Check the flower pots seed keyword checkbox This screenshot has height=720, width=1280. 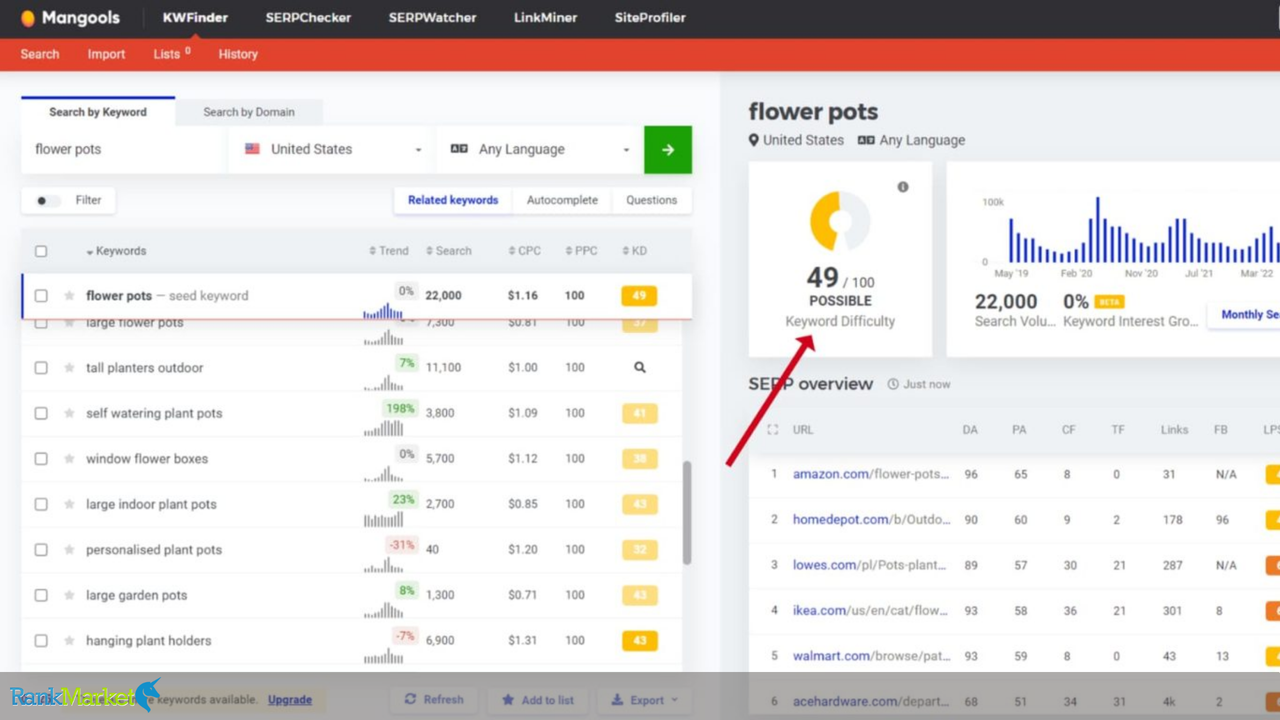[41, 296]
